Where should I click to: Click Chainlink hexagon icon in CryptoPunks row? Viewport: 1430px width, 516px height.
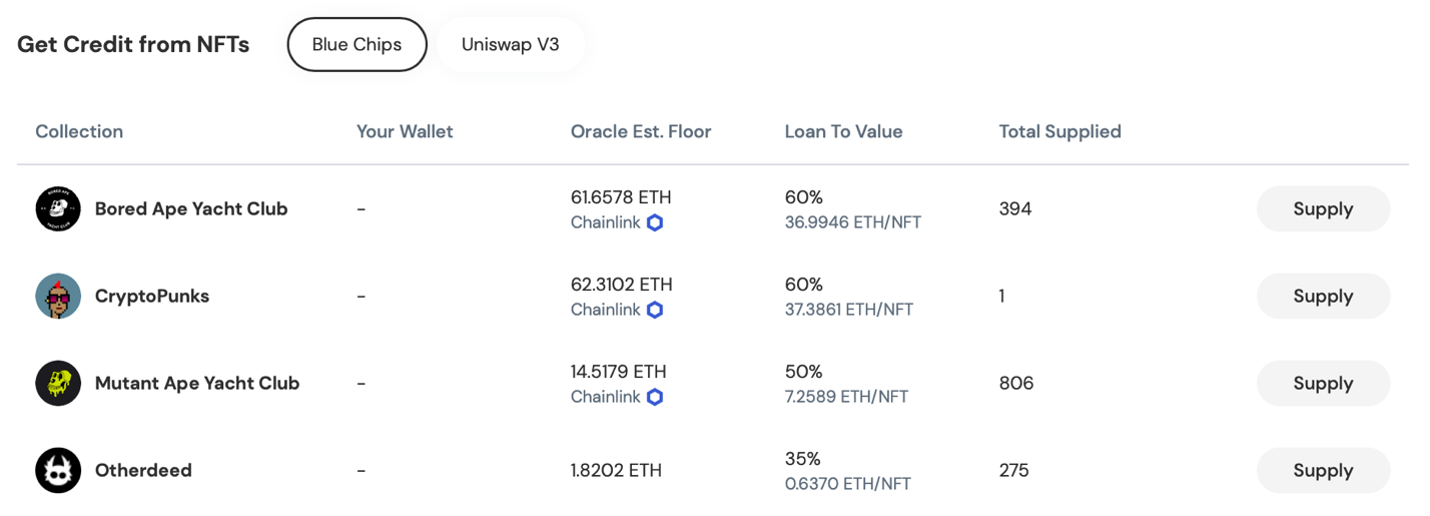click(655, 310)
